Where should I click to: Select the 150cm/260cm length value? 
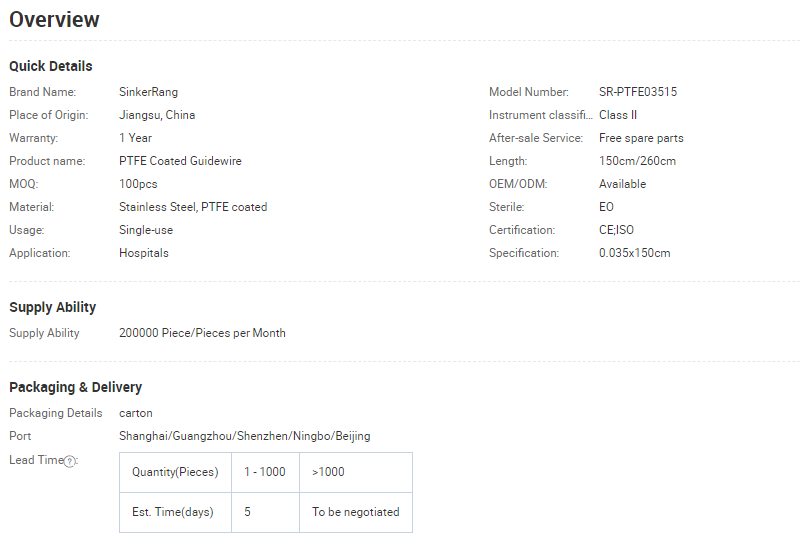(637, 161)
